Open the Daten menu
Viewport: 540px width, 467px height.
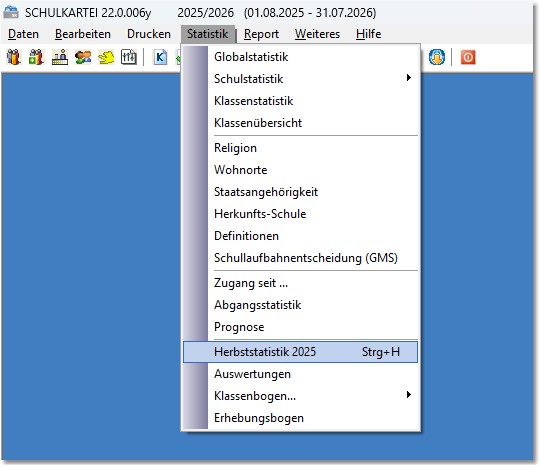[x=23, y=34]
